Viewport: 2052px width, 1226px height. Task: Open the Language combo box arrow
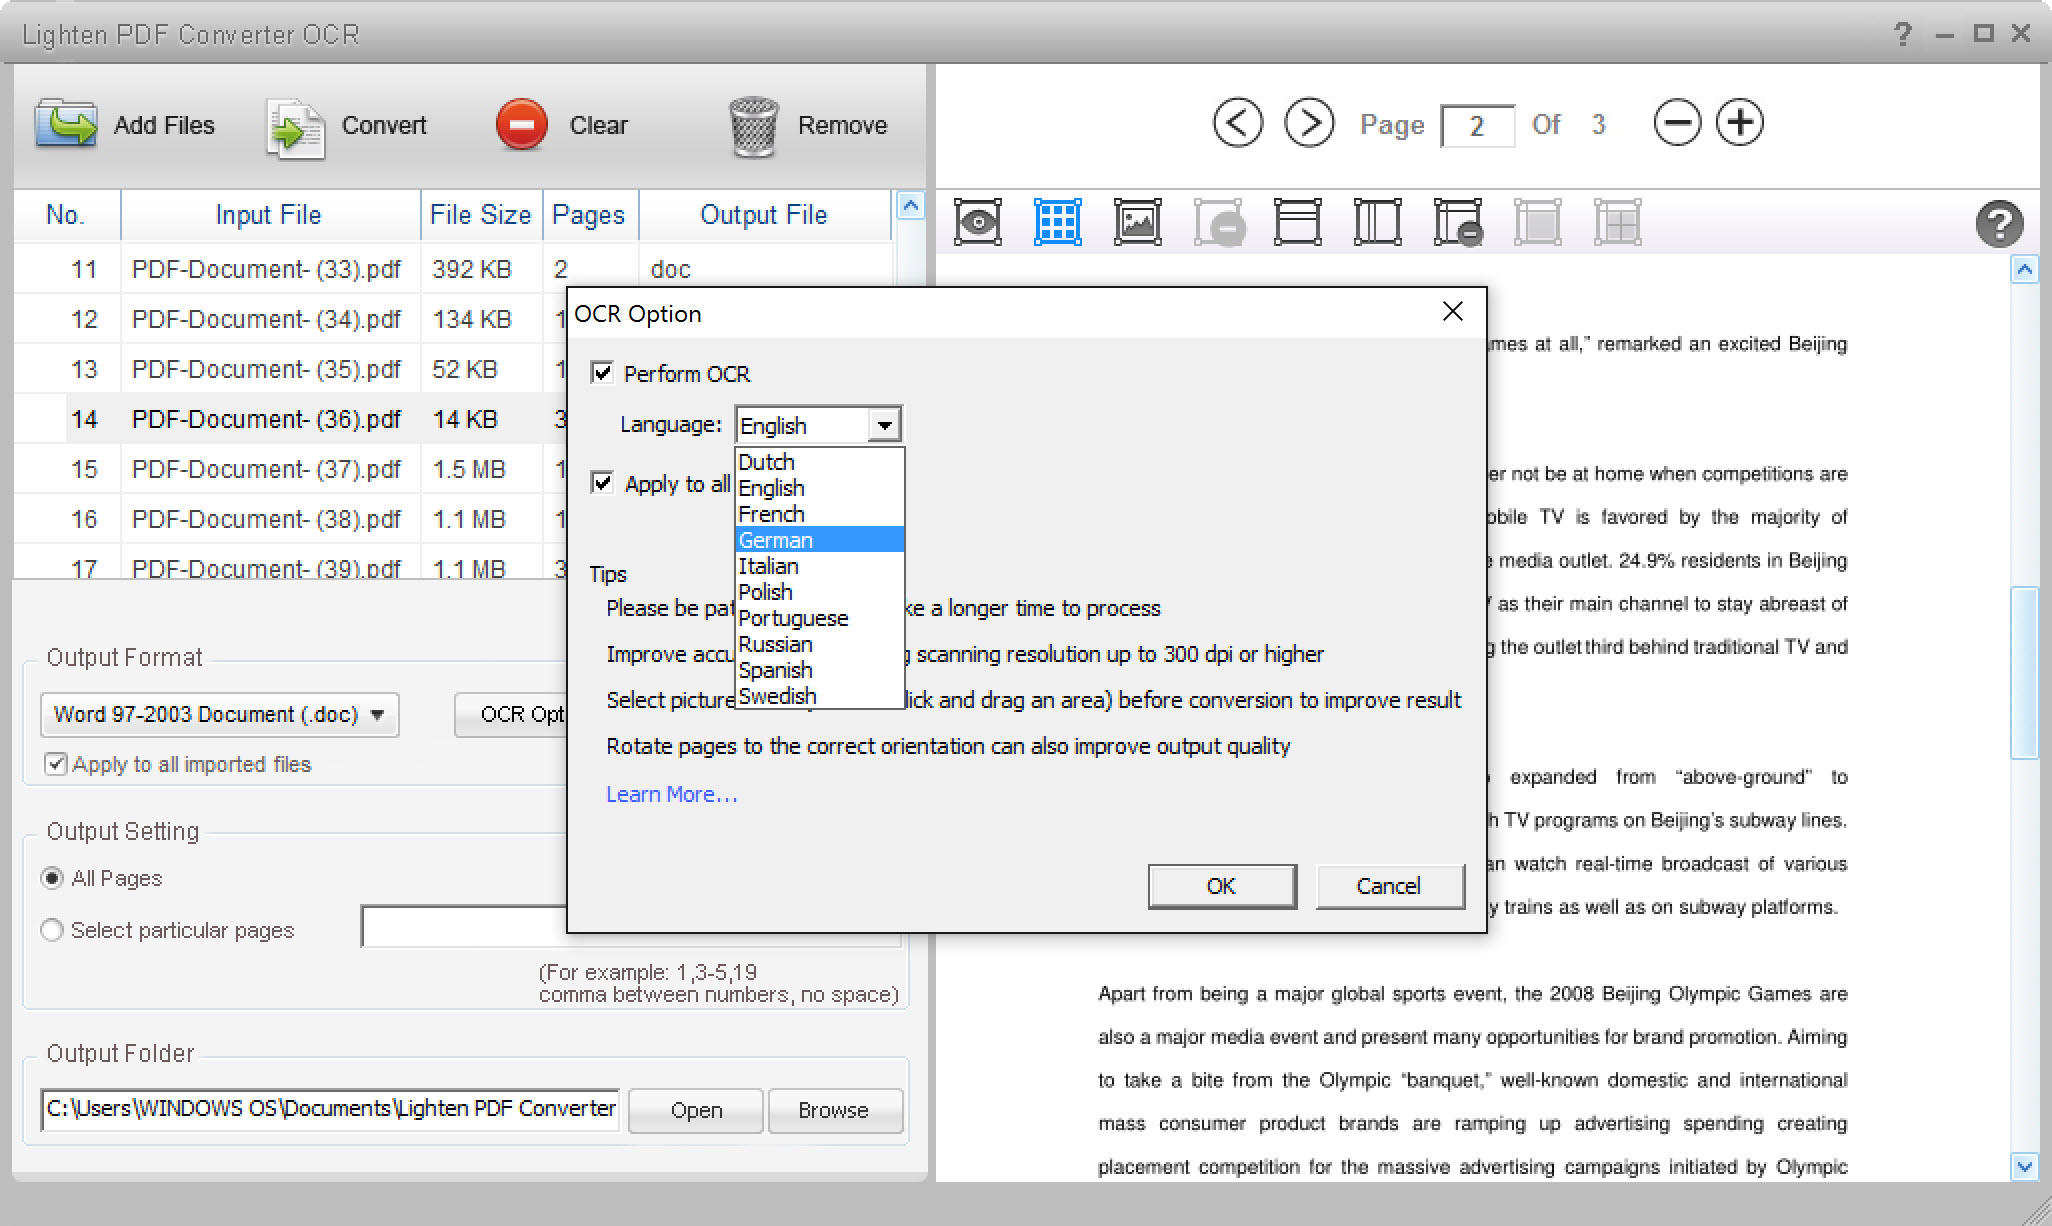[x=884, y=425]
